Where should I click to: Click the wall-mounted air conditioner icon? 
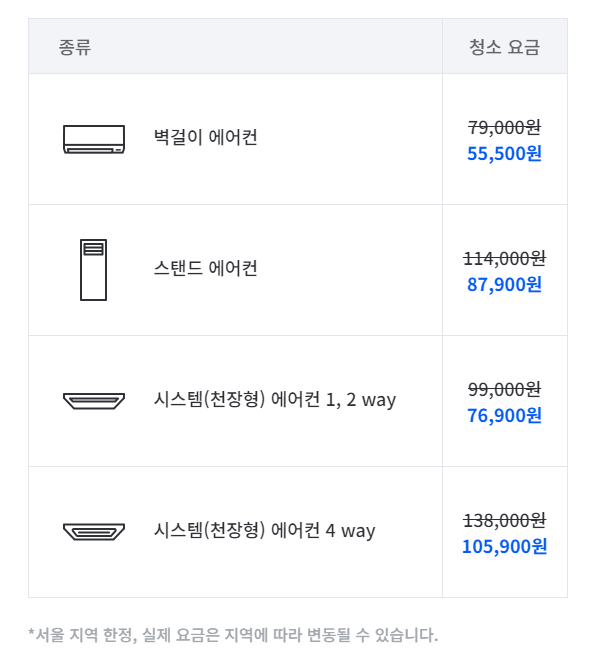click(94, 139)
